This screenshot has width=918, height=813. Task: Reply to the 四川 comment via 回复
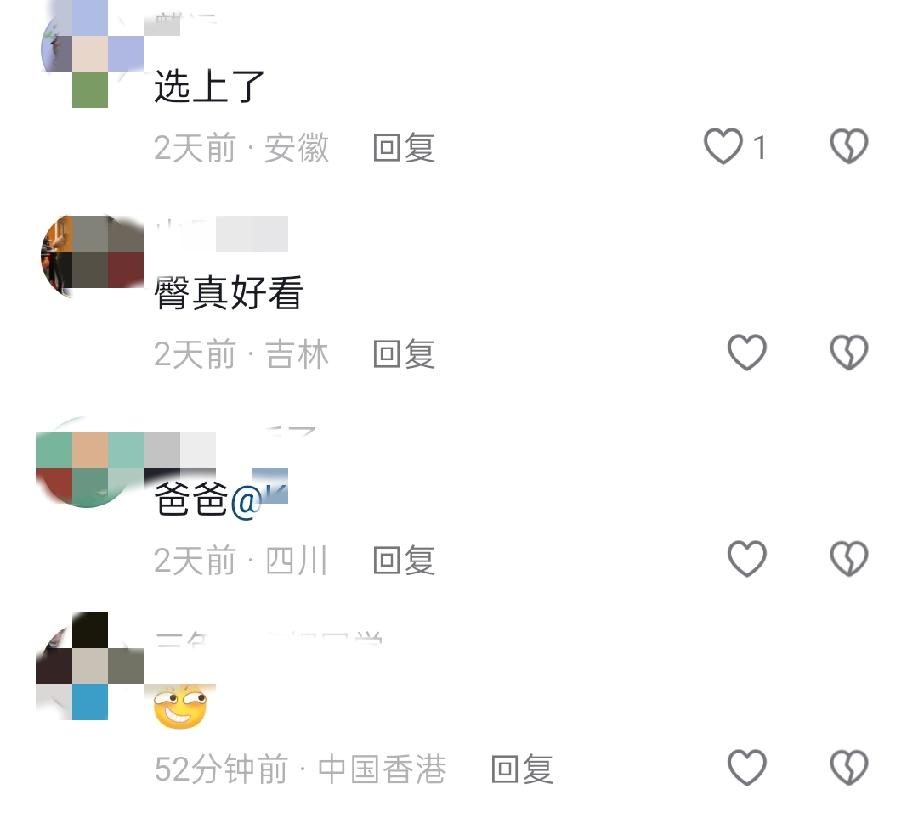point(404,560)
